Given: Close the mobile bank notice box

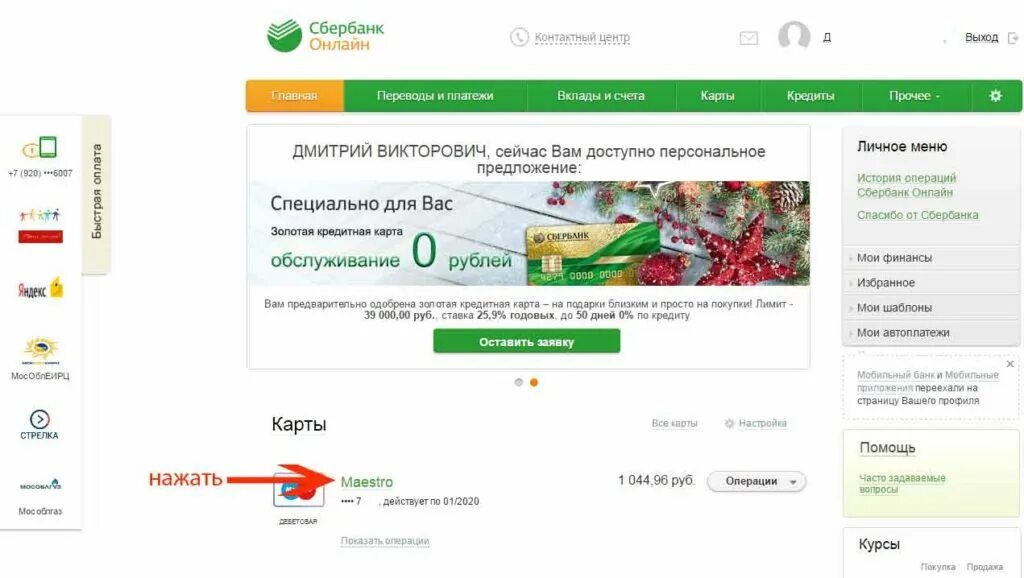Looking at the screenshot, I should point(1010,364).
